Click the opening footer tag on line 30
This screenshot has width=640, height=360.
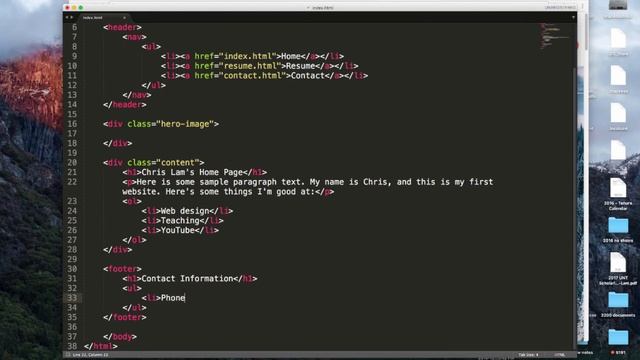[122, 269]
